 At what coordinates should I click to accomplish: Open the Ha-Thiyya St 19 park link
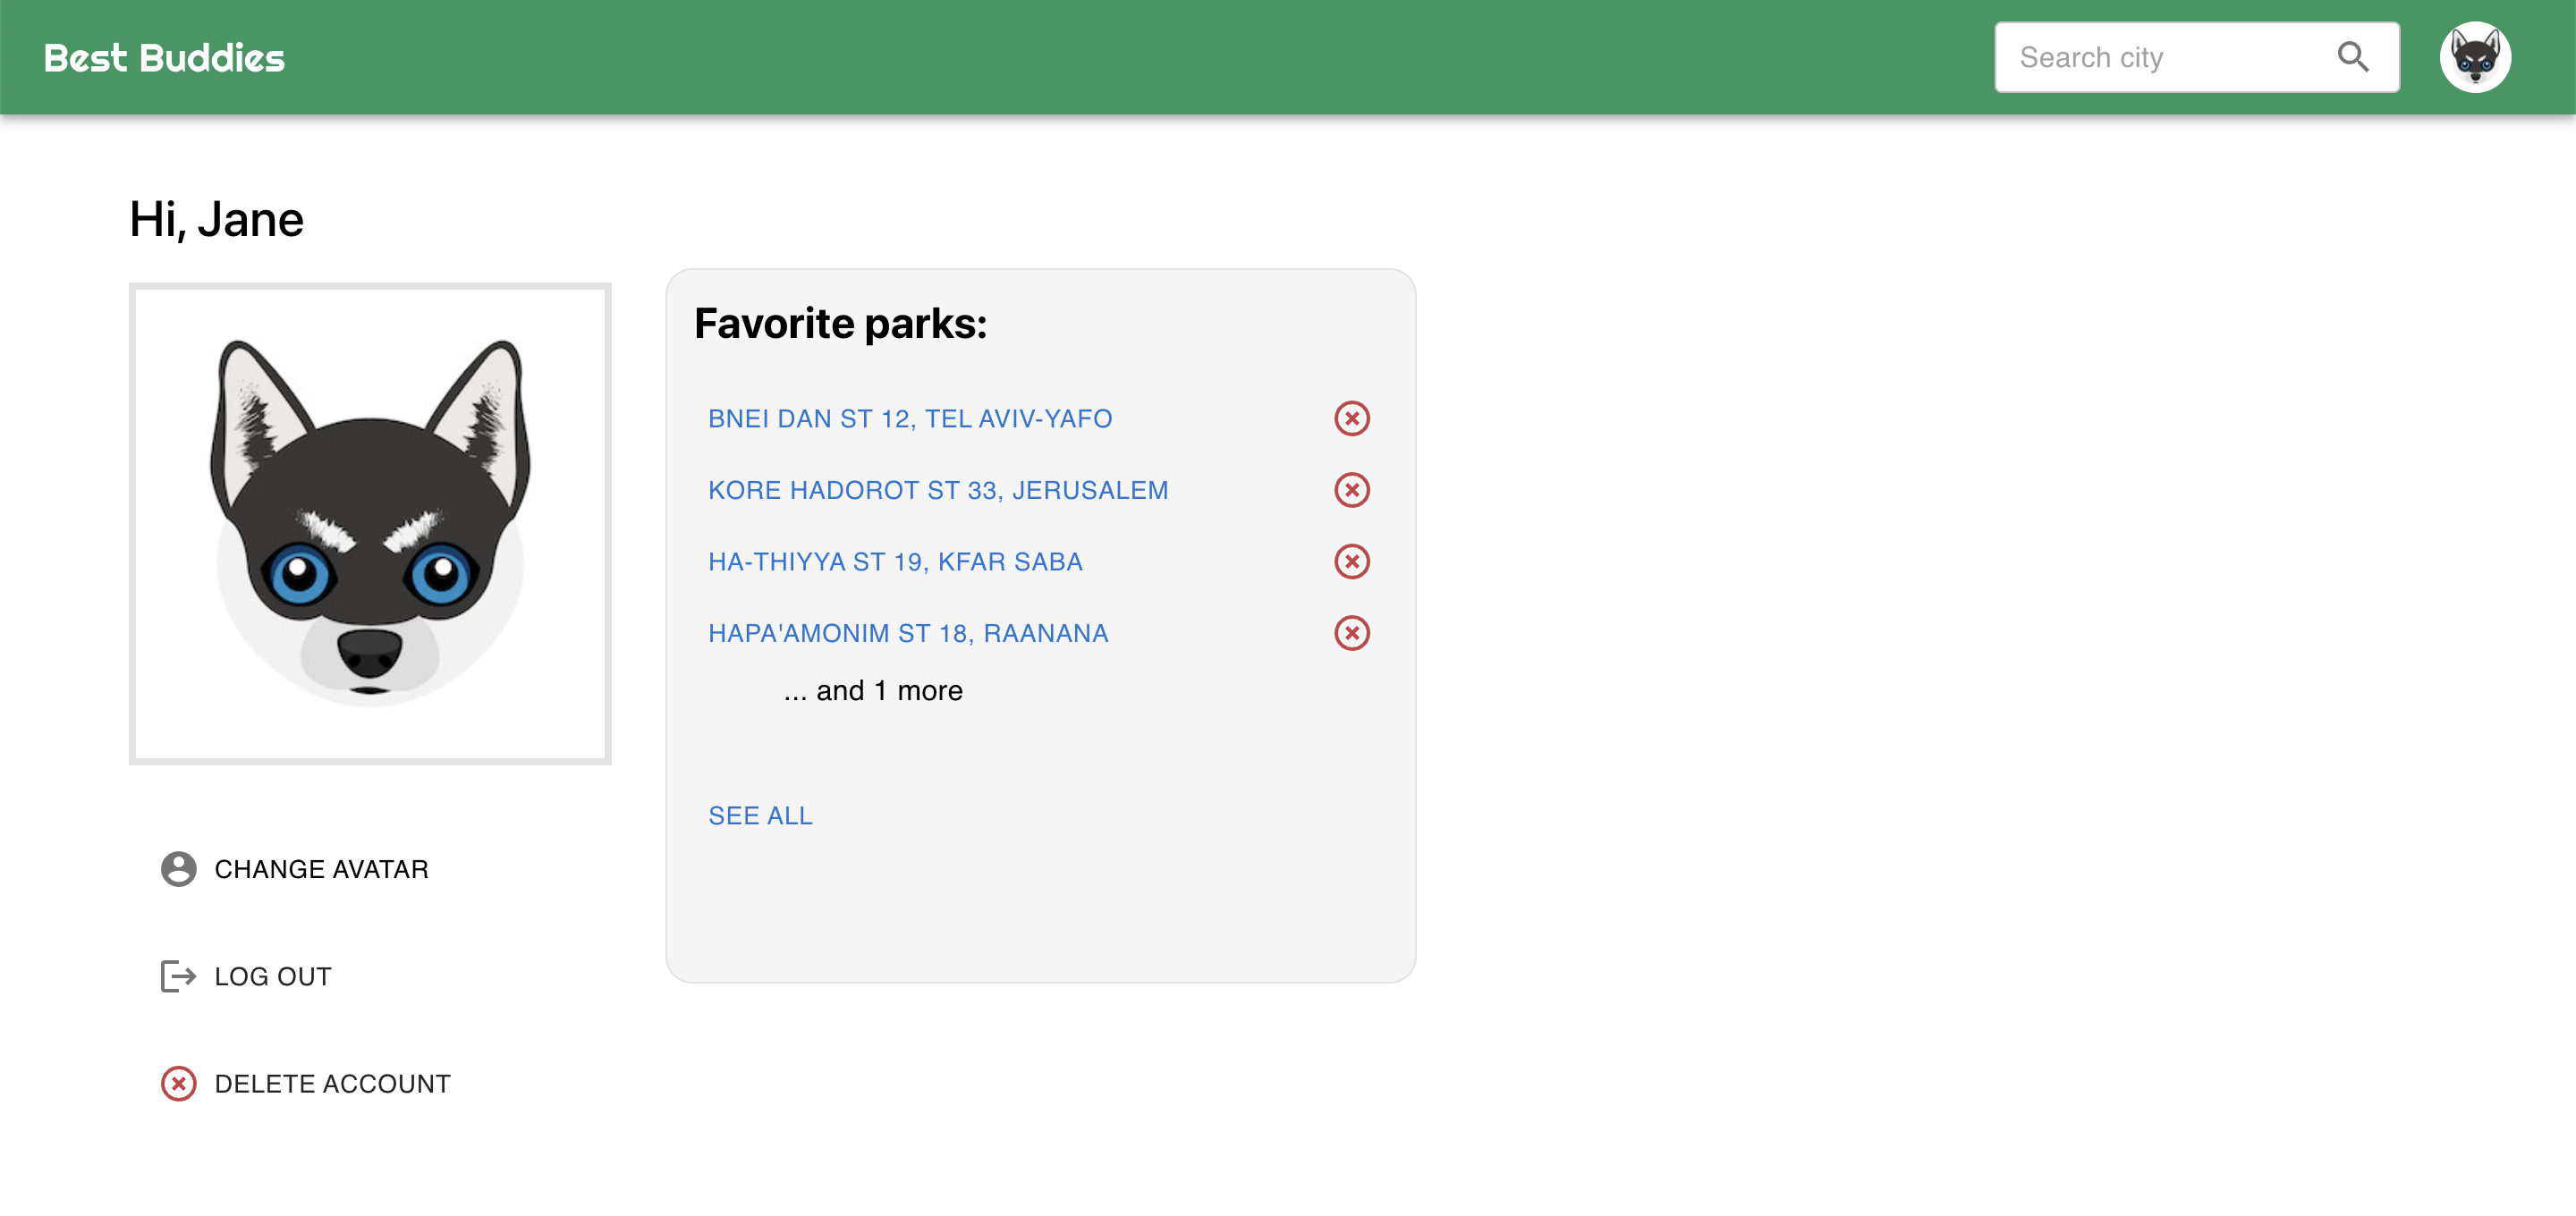[x=895, y=561]
